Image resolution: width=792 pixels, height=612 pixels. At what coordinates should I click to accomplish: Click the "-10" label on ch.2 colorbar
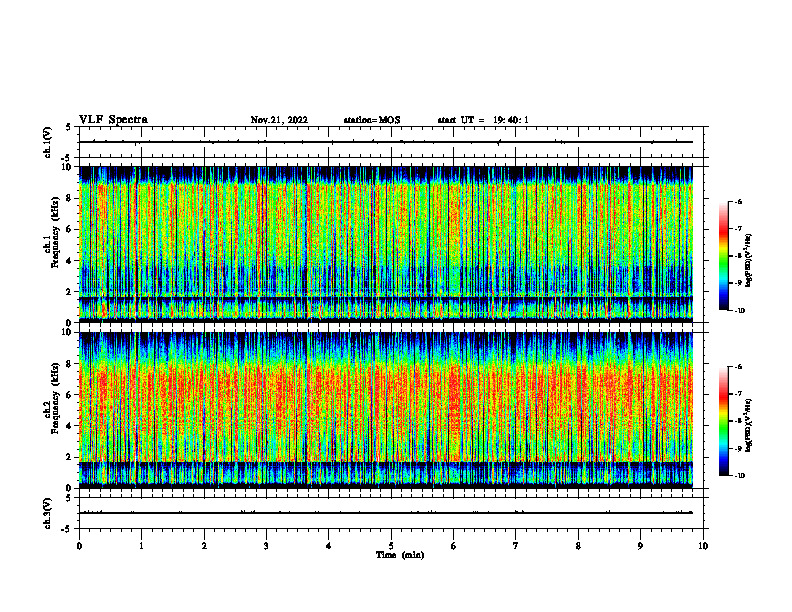tap(739, 476)
